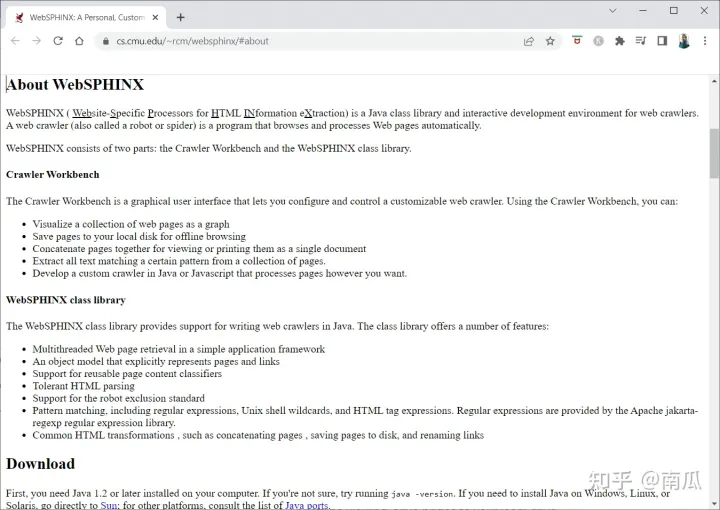Share this page from address bar

point(529,41)
